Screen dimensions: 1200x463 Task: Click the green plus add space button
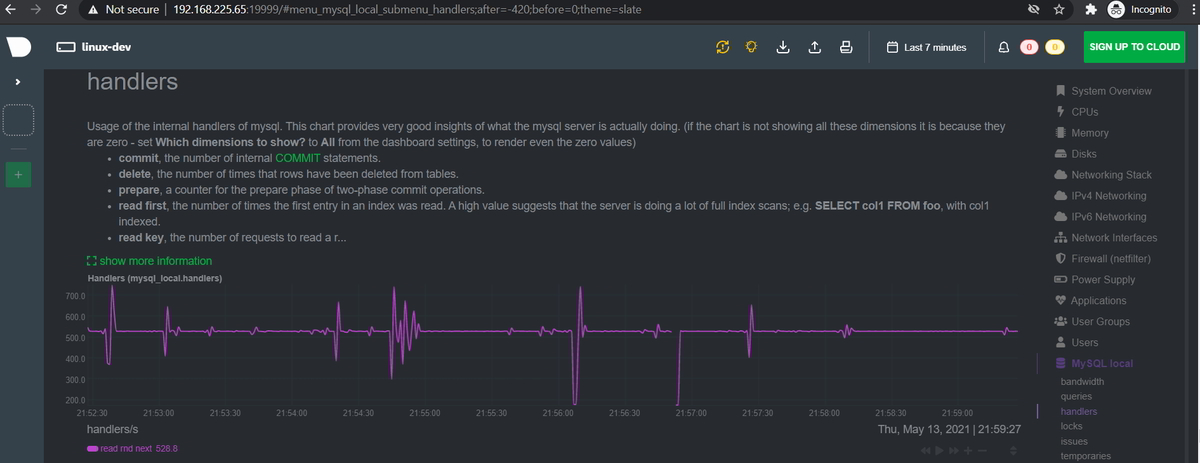19,175
